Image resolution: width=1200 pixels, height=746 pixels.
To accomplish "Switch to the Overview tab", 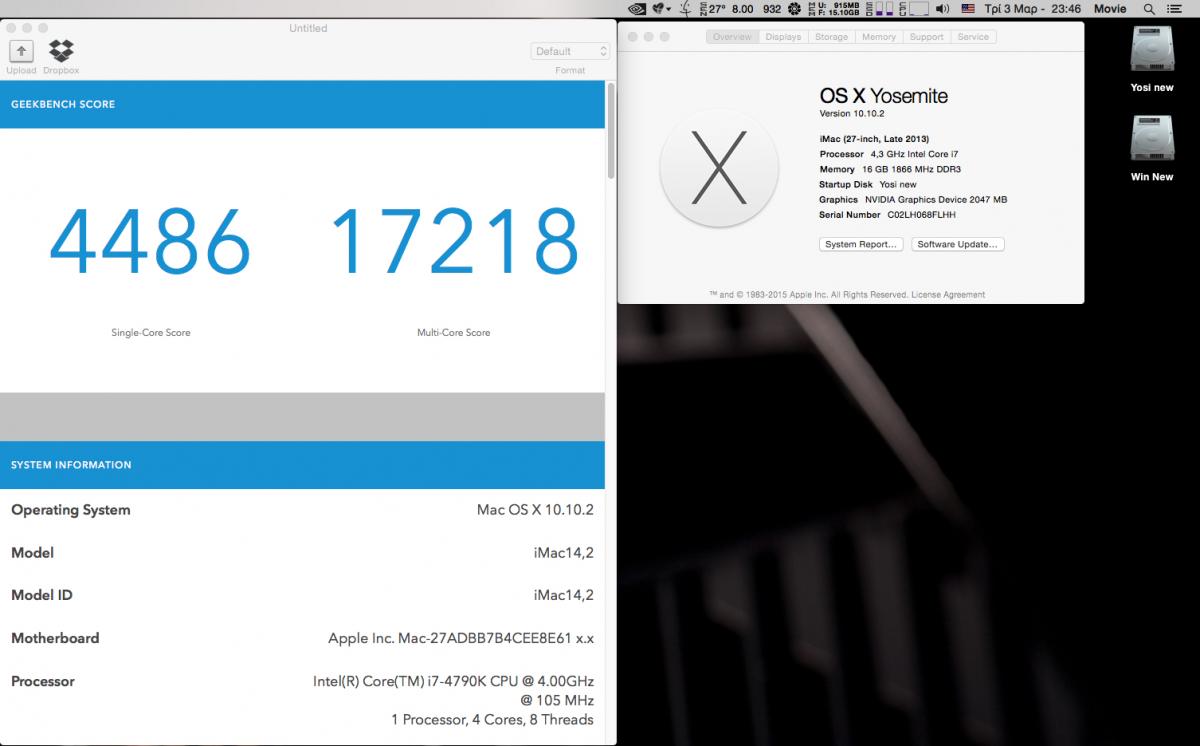I will (732, 37).
